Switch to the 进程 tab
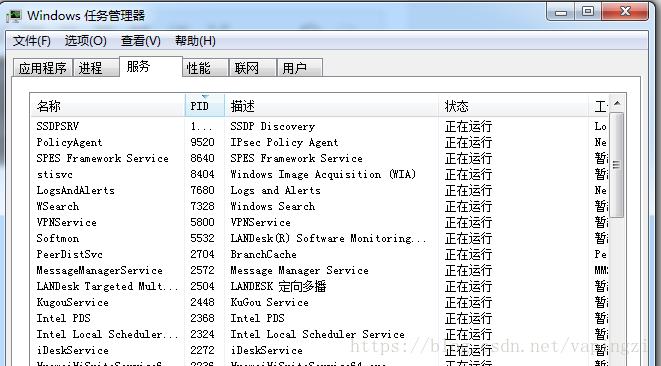661x366 pixels. 96,68
